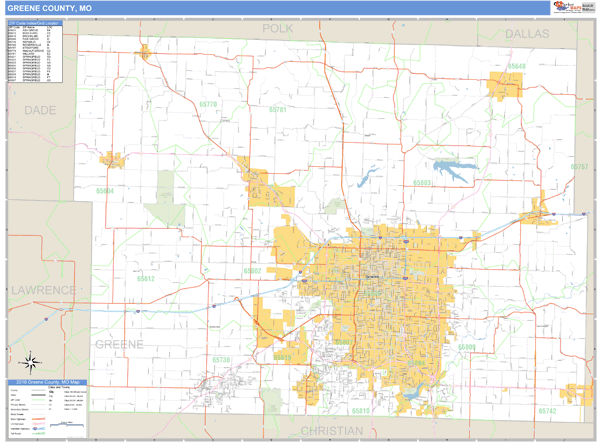Click the MarketMaps logo in header
Image resolution: width=600 pixels, height=442 pixels.
[x=571, y=7]
